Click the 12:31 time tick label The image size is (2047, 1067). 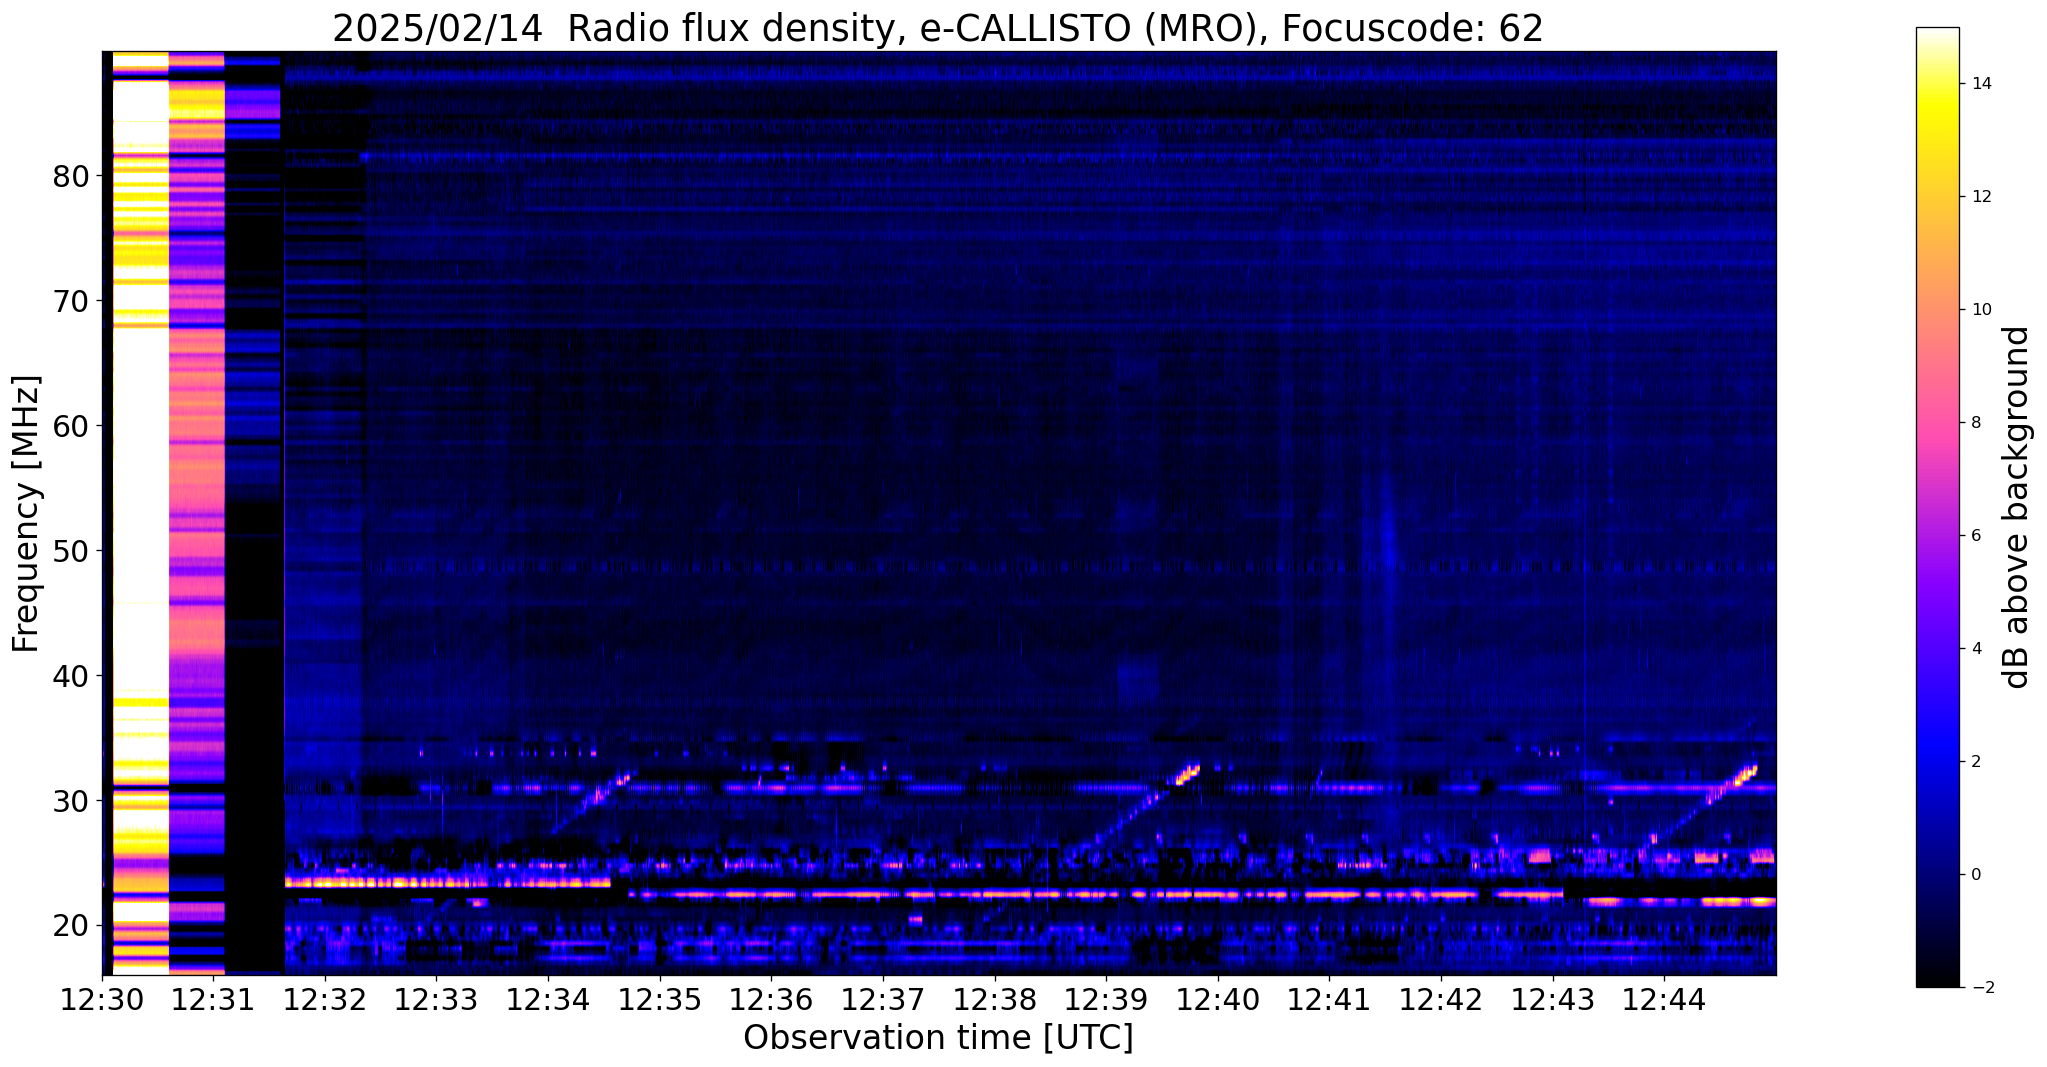pyautogui.click(x=214, y=999)
